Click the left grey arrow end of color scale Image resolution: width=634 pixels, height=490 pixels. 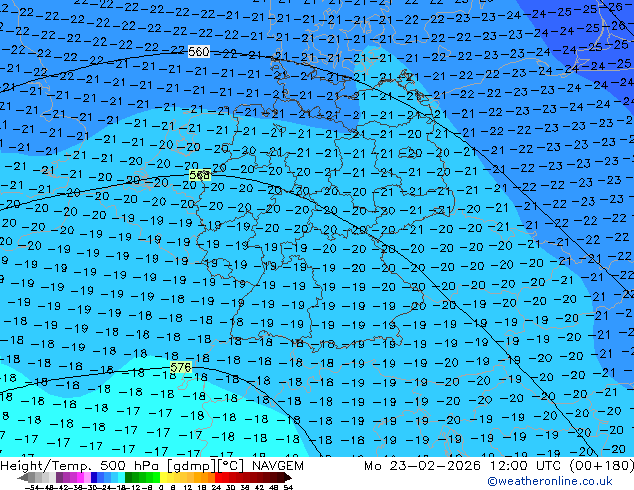23,477
